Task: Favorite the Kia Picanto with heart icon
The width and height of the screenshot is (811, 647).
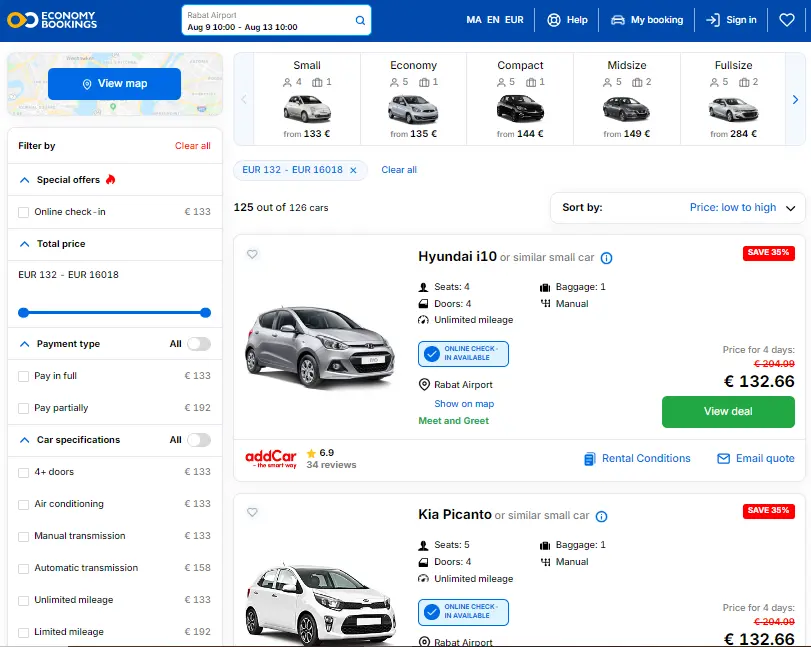Action: point(252,512)
